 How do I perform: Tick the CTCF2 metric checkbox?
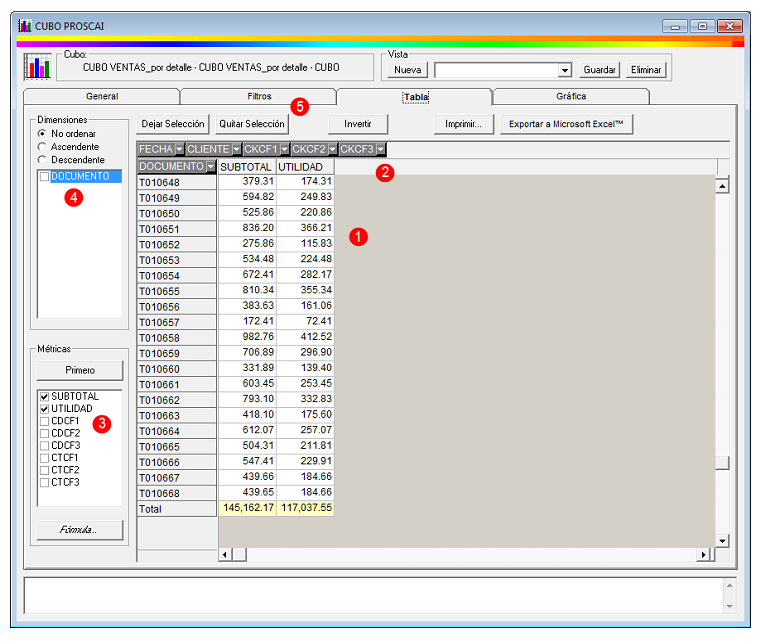(44, 470)
